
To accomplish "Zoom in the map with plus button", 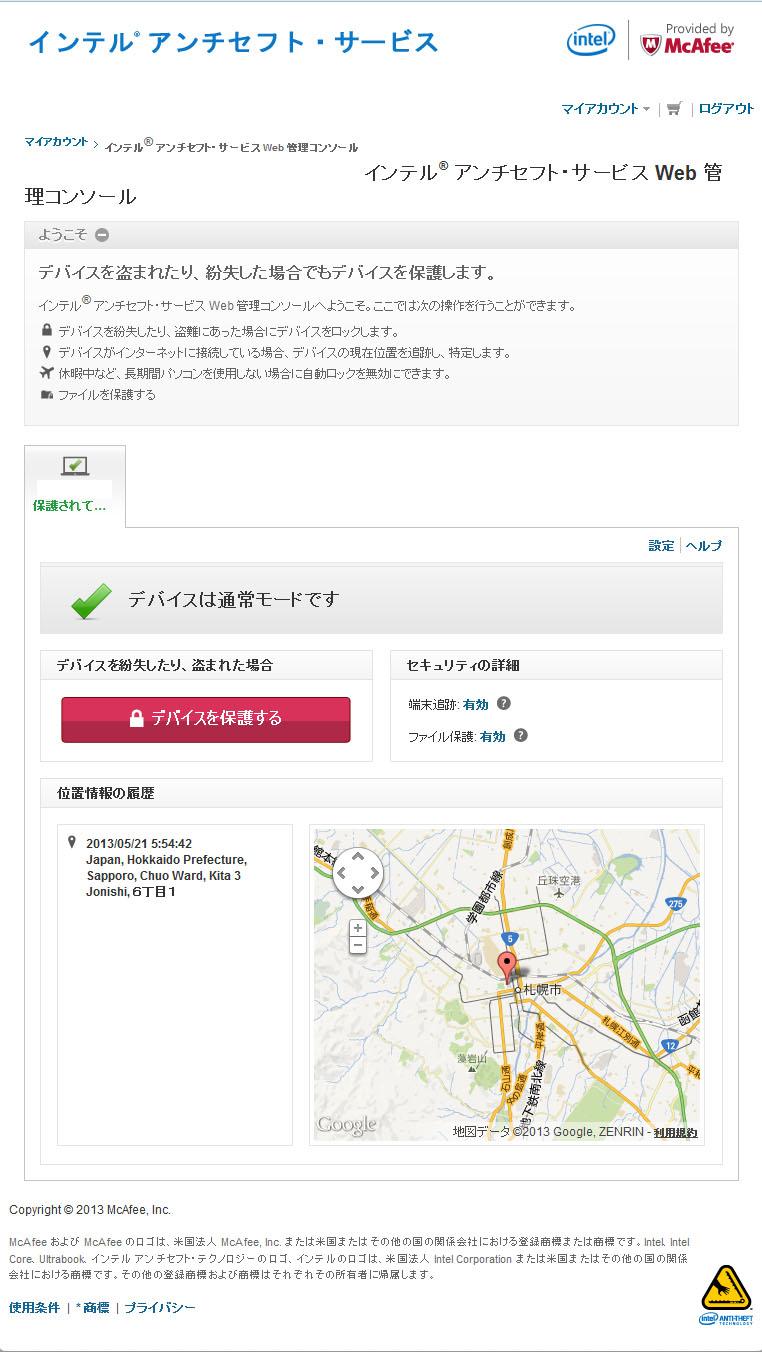I will pos(358,928).
